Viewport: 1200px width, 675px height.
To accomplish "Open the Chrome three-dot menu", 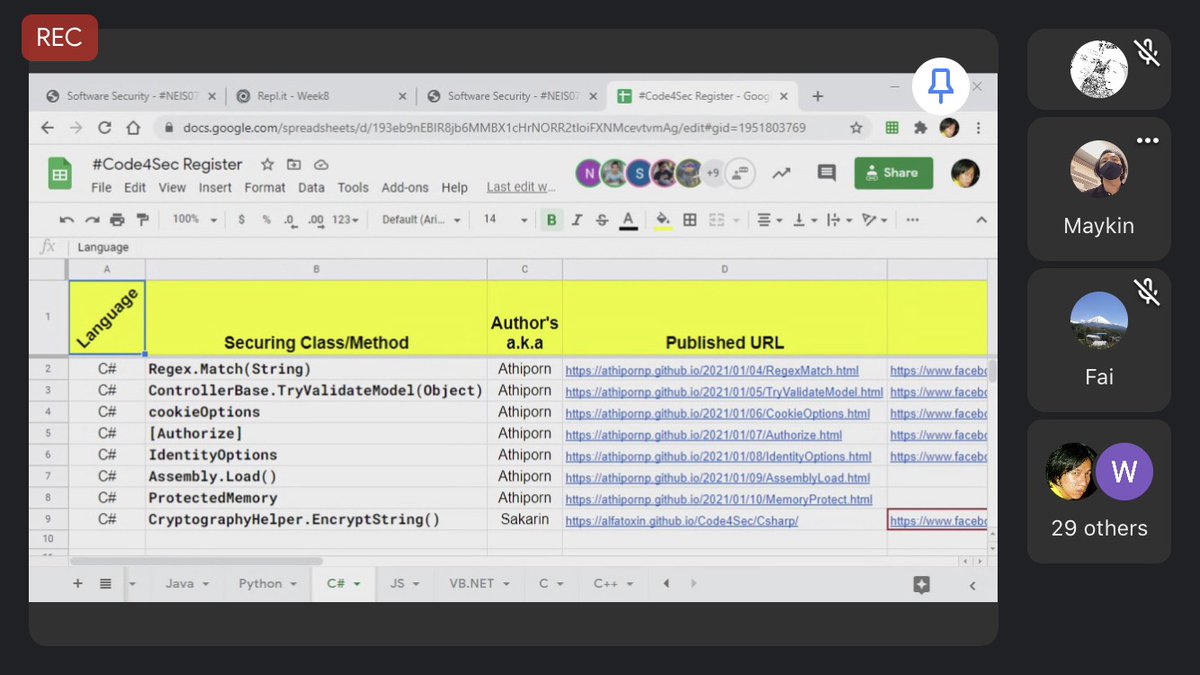I will (978, 128).
